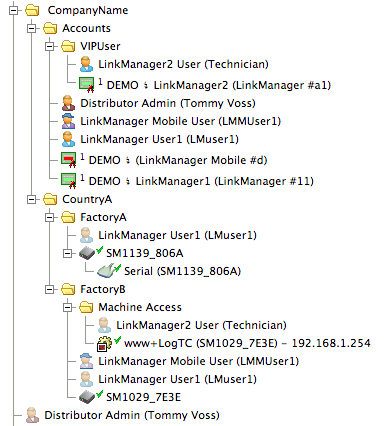The image size is (391, 426).
Task: Collapse the FactoryB node
Action: (50, 289)
